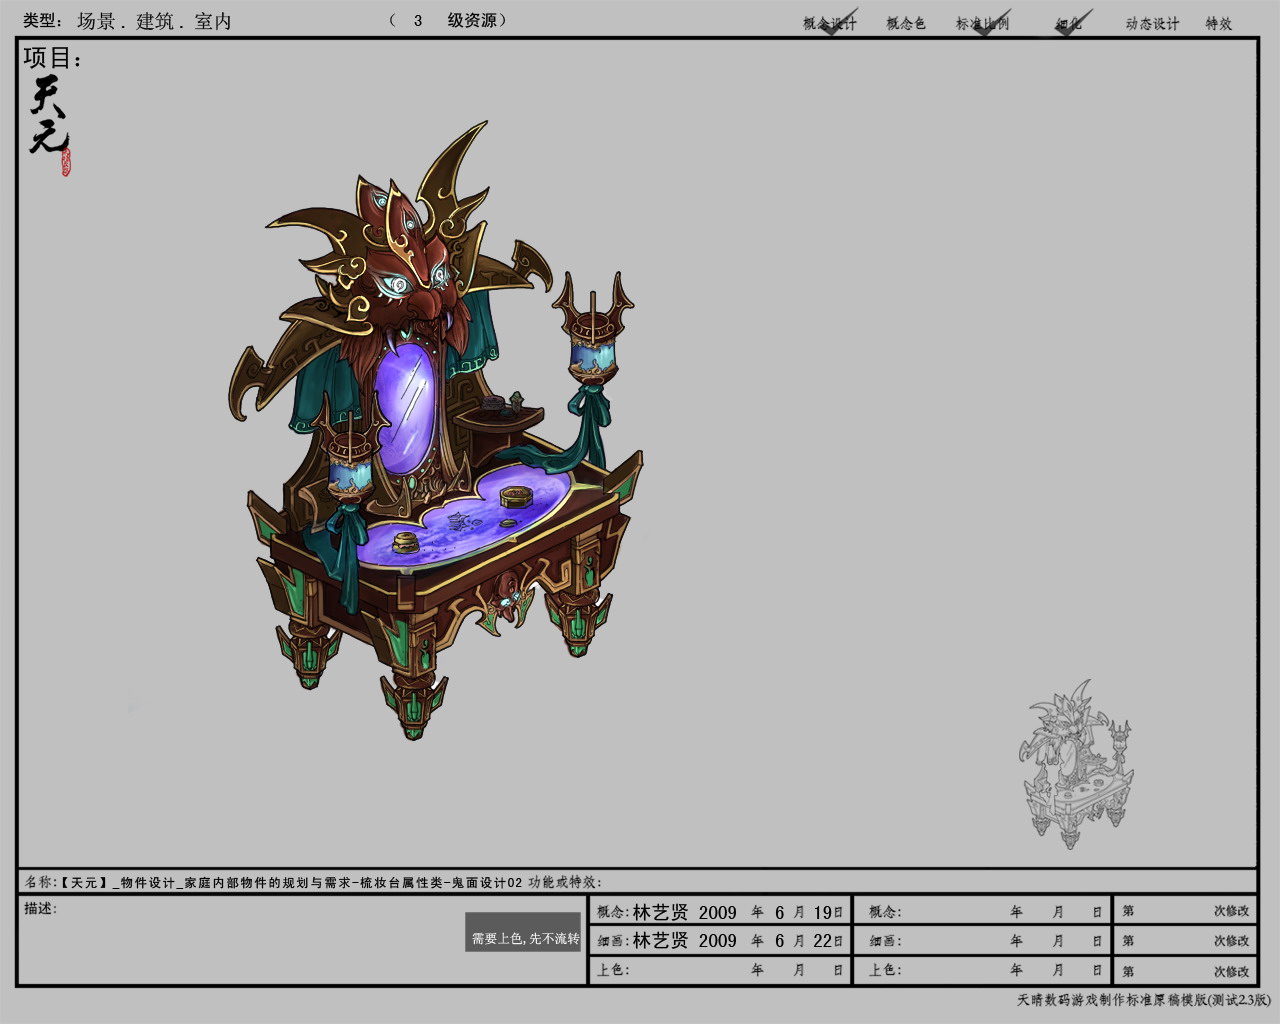The image size is (1280, 1024).
Task: Click the empty second-column 细画: label
Action: tap(885, 941)
